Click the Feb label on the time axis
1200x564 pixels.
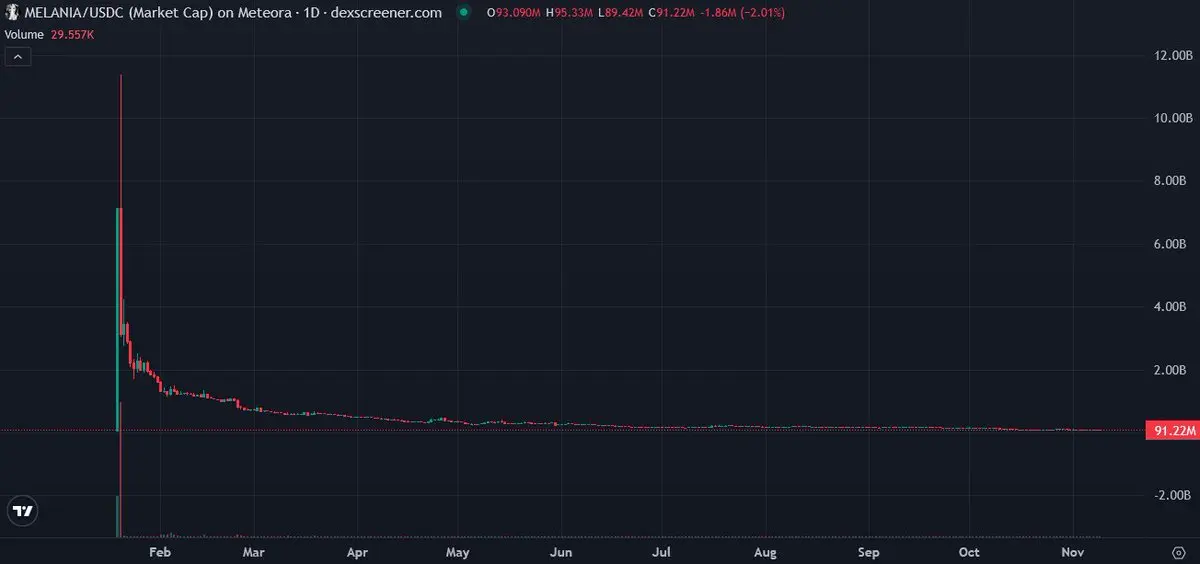(x=159, y=552)
